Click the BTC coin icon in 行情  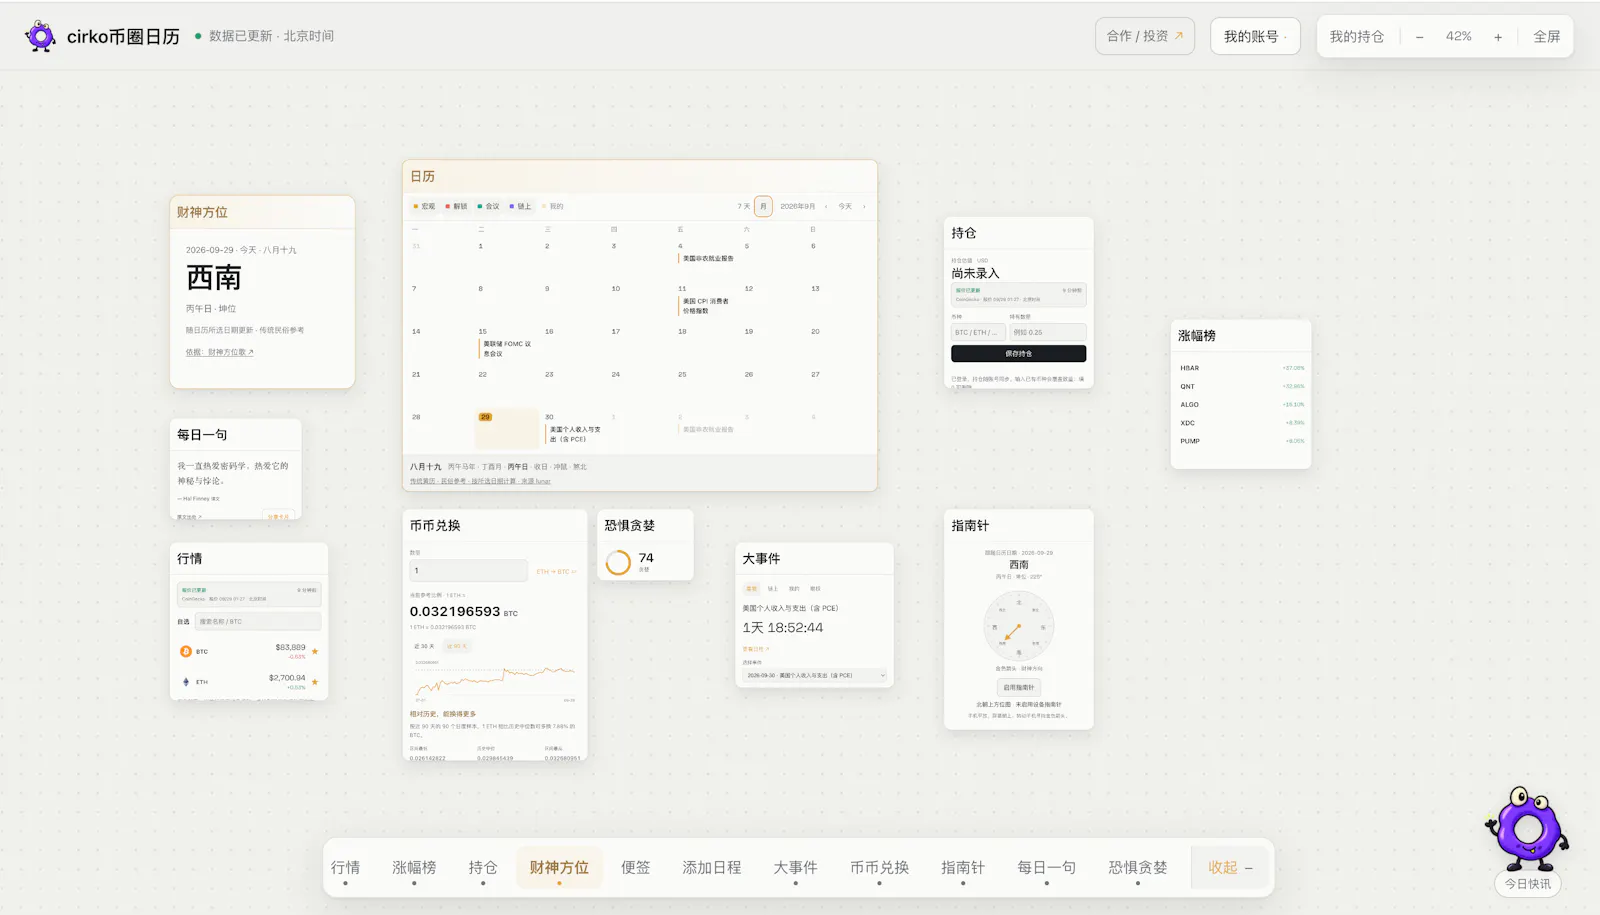click(x=185, y=651)
